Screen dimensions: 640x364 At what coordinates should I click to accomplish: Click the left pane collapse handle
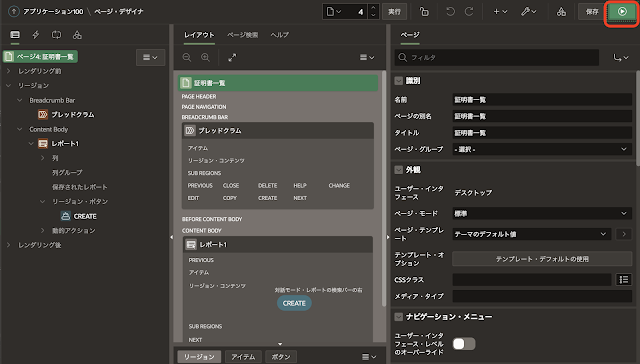[x=171, y=237]
